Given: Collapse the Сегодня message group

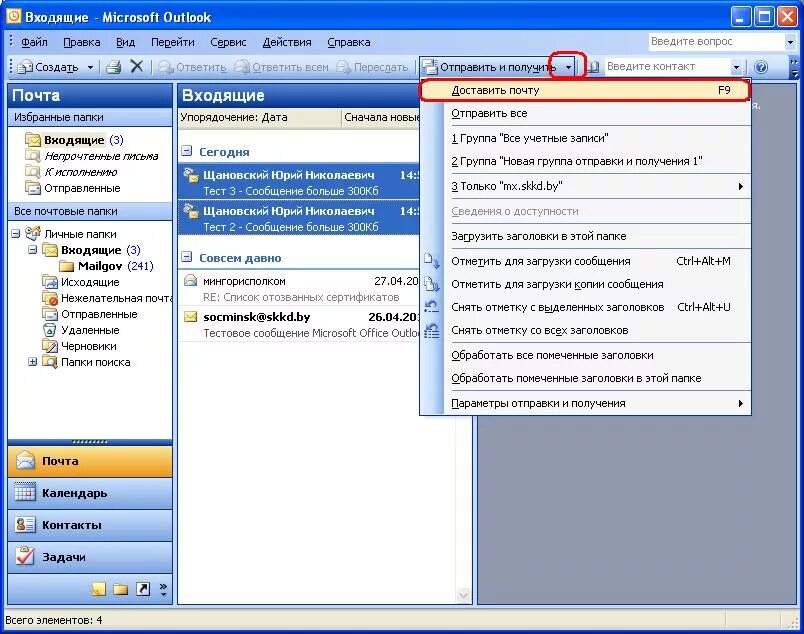Looking at the screenshot, I should click(187, 151).
